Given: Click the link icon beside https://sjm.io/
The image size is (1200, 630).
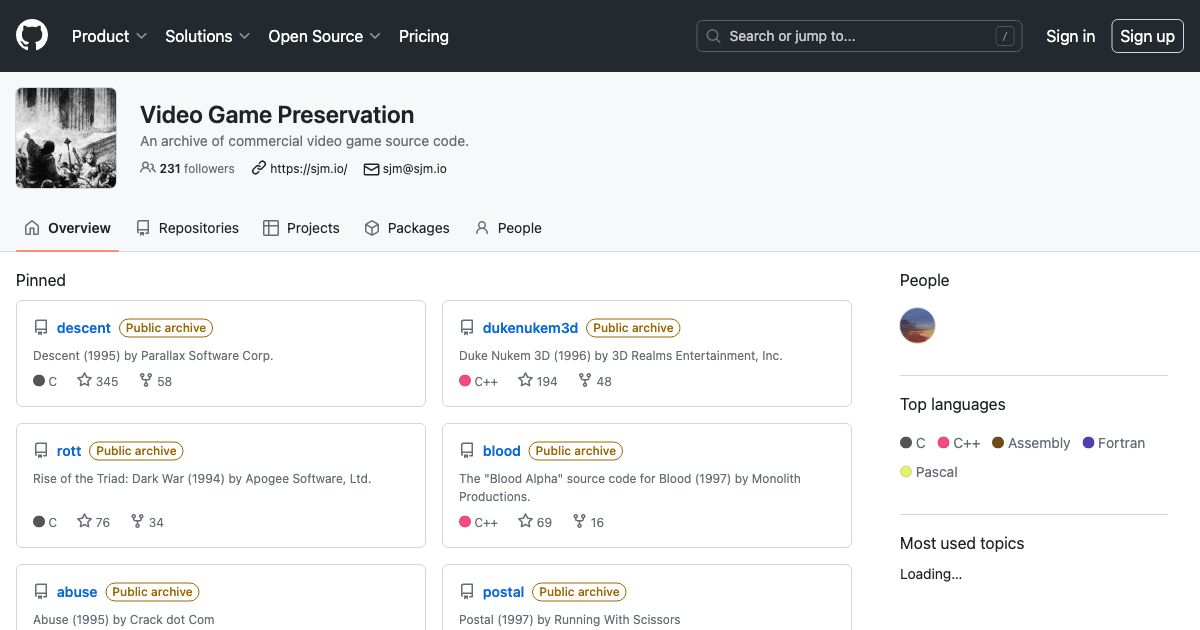Looking at the screenshot, I should click(x=257, y=168).
